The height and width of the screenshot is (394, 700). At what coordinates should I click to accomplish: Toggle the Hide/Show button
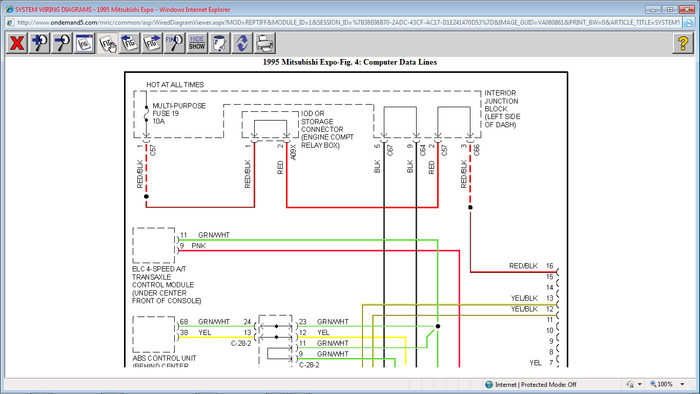[197, 43]
